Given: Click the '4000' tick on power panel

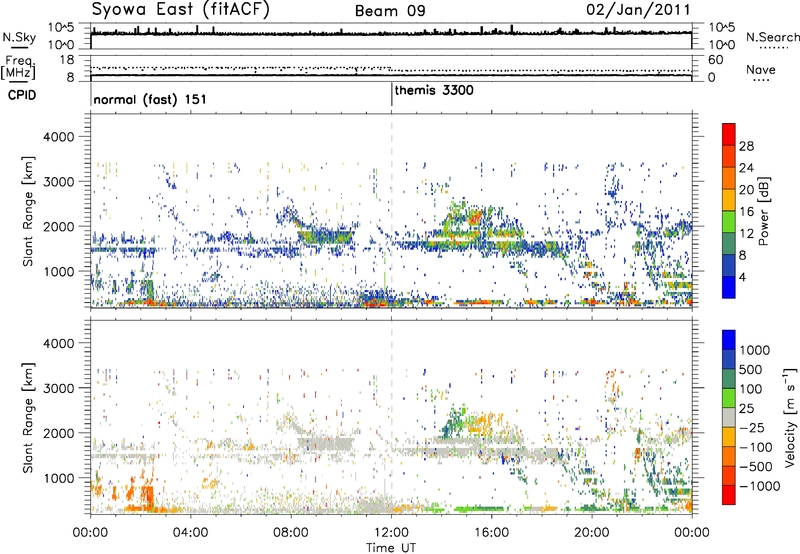Looking at the screenshot, I should pos(58,137).
